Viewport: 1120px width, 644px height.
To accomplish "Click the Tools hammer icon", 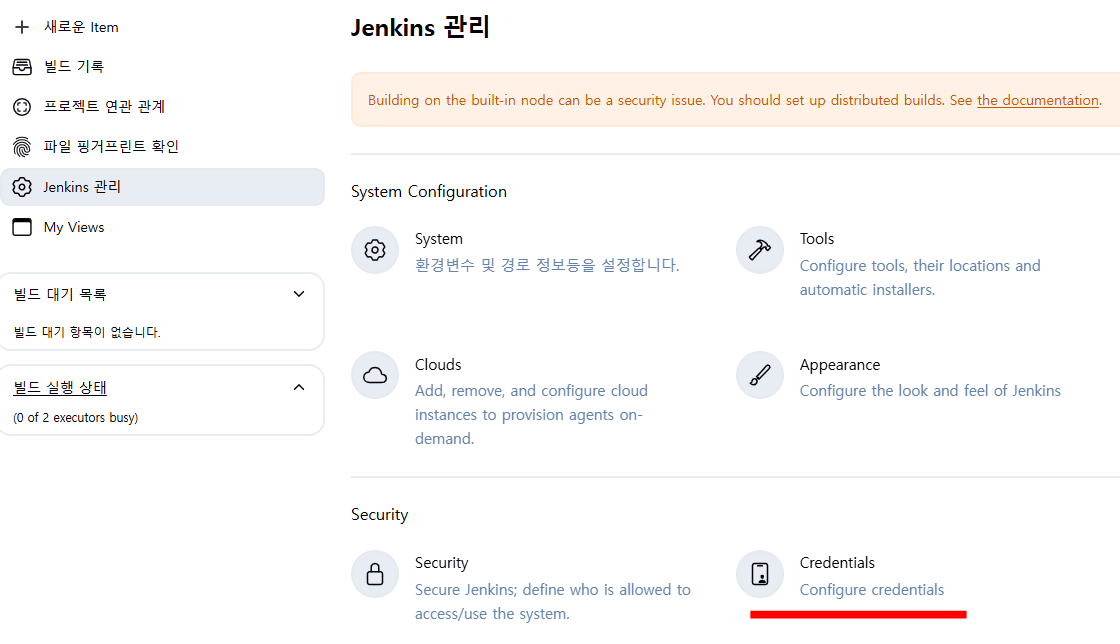I will (x=760, y=250).
